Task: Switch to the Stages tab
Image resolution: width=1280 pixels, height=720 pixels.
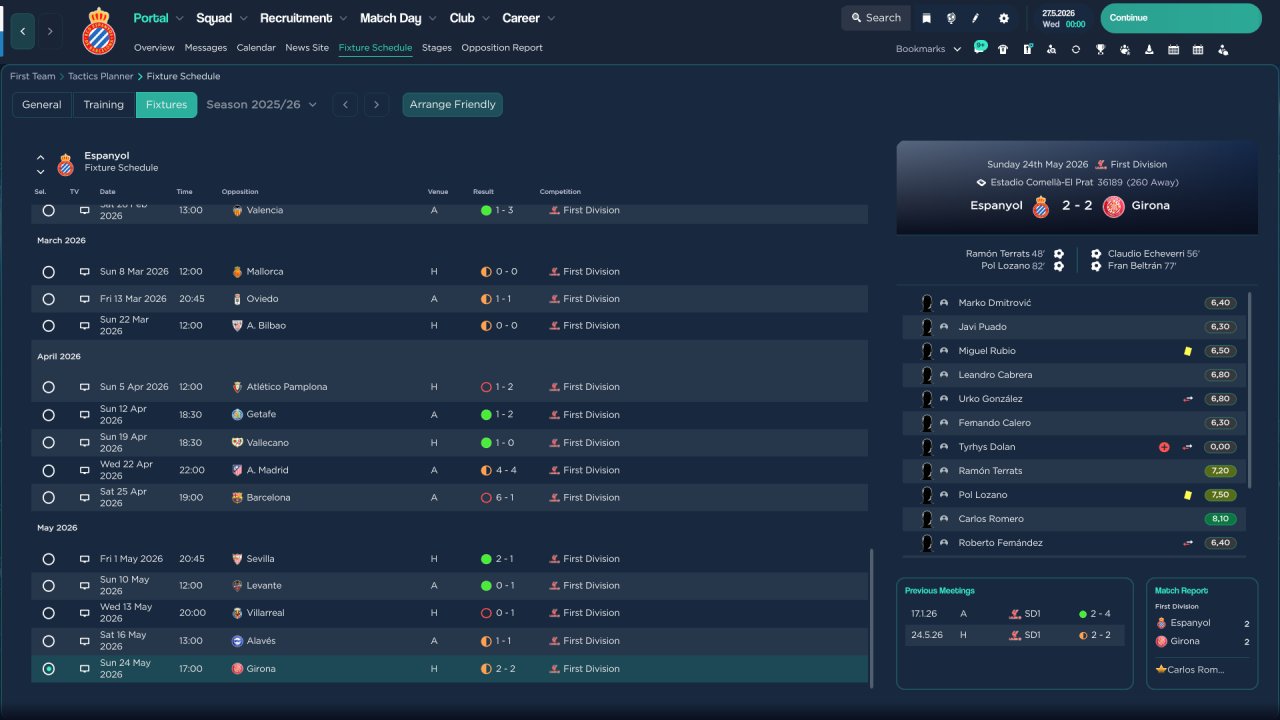Action: [437, 48]
